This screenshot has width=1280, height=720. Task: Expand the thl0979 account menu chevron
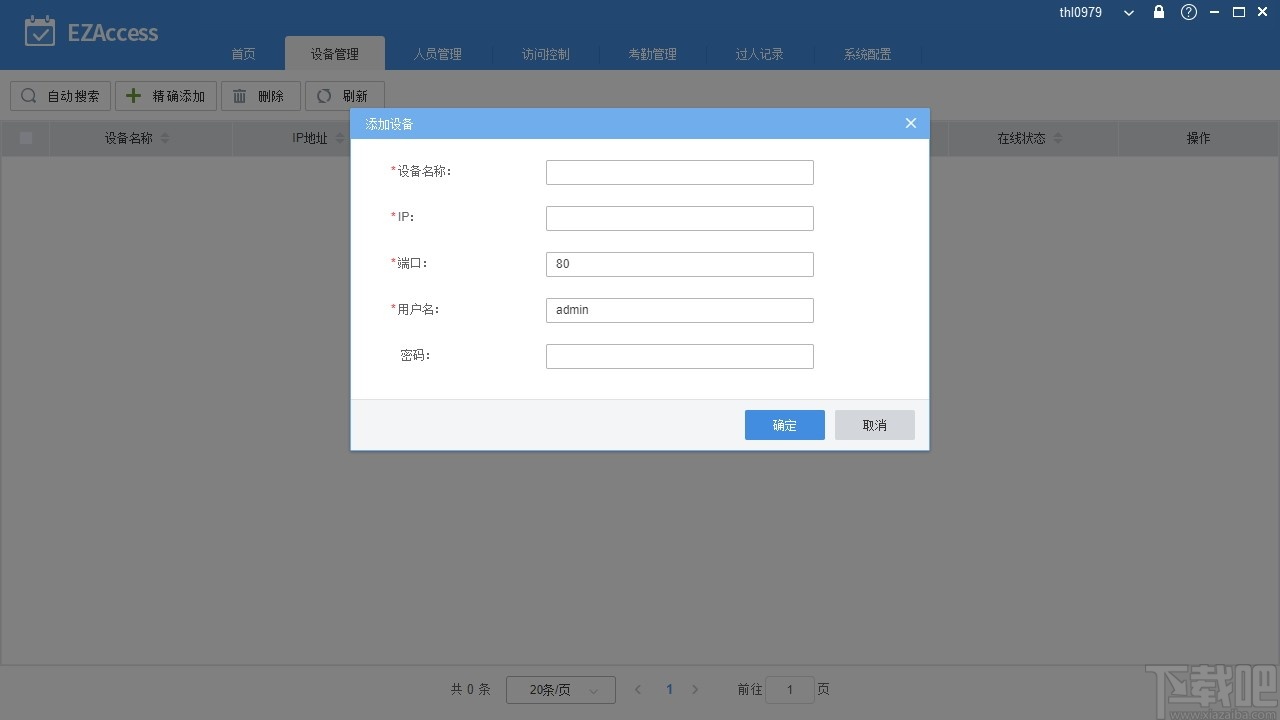pyautogui.click(x=1128, y=12)
